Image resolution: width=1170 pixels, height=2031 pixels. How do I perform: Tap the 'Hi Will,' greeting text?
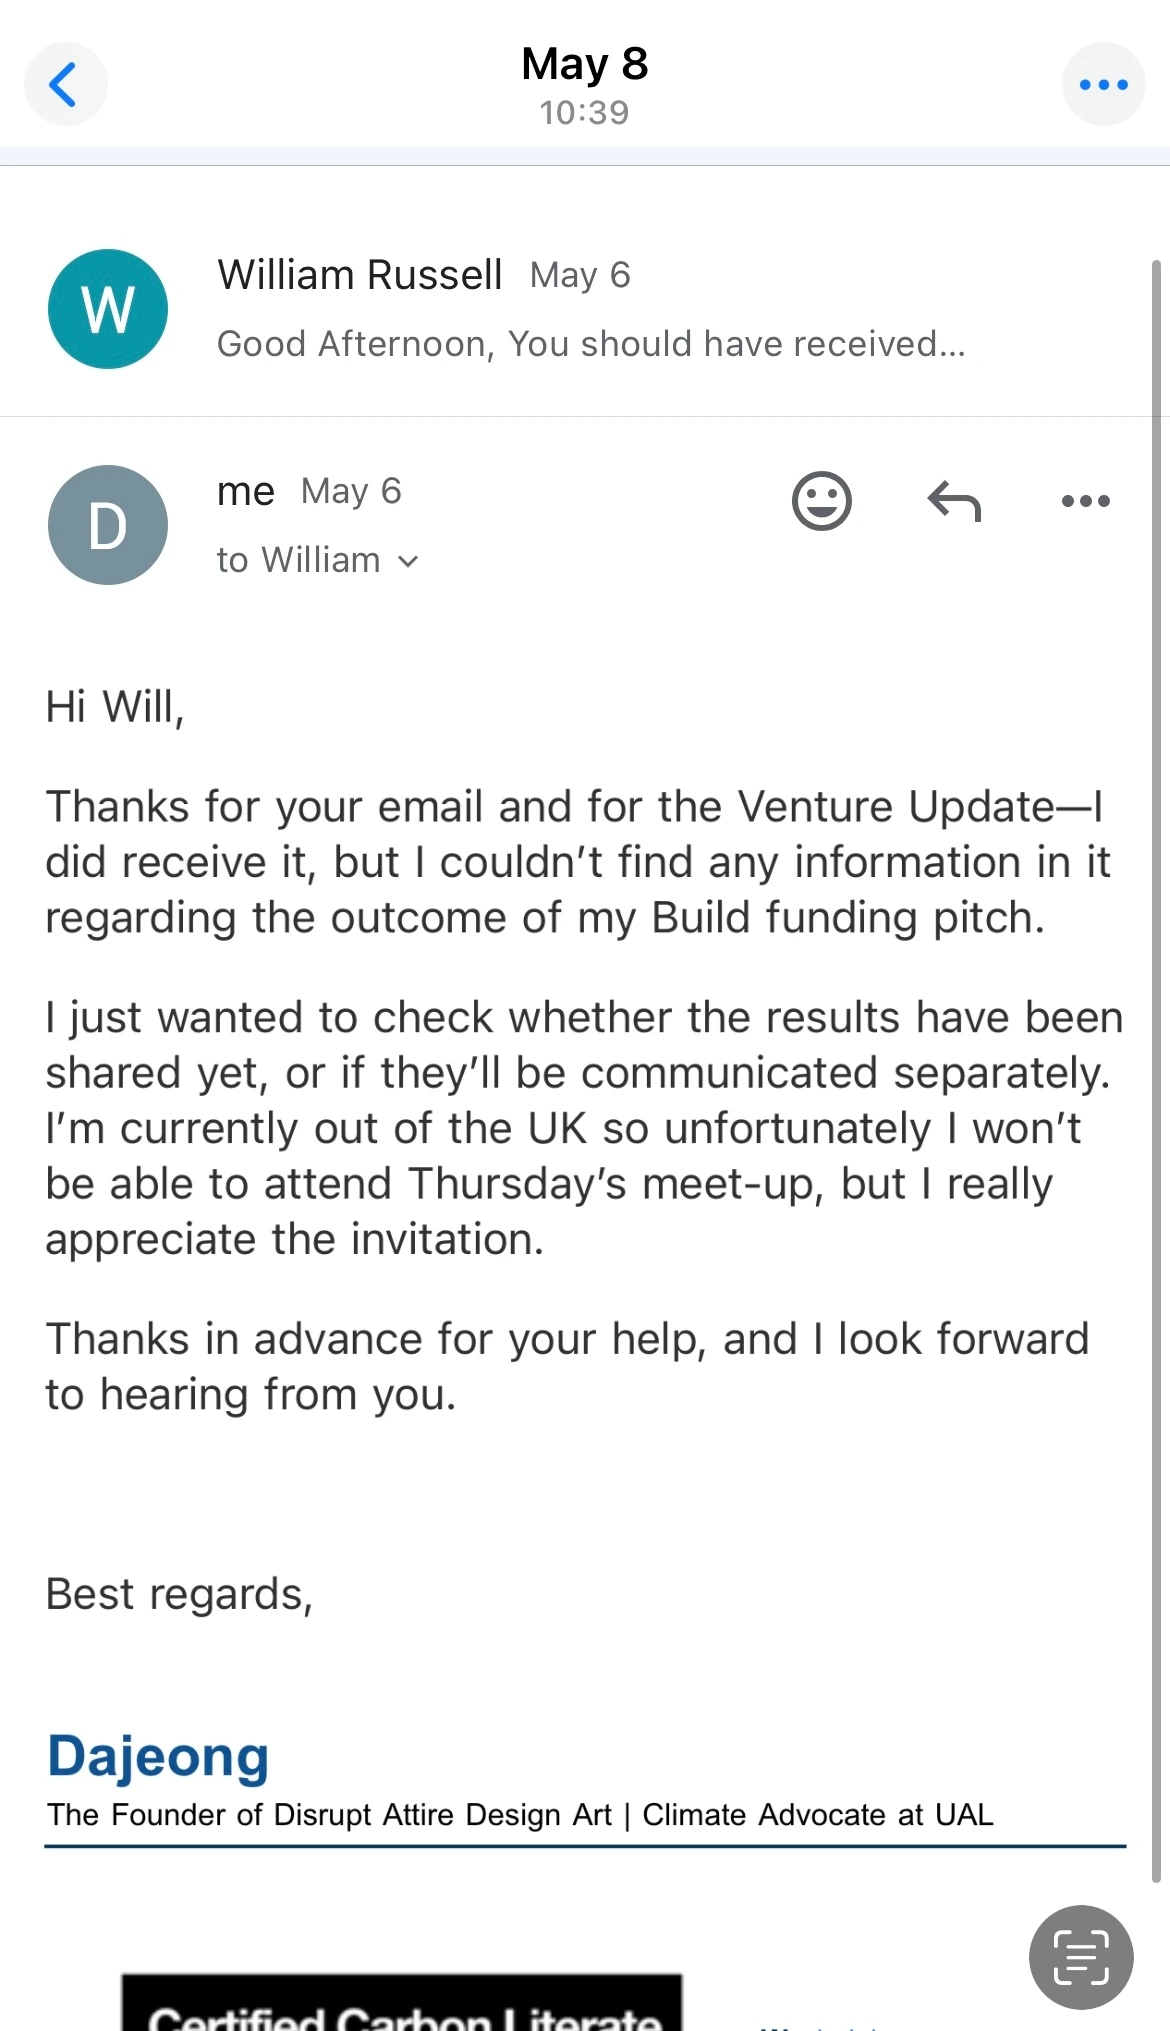pyautogui.click(x=115, y=707)
